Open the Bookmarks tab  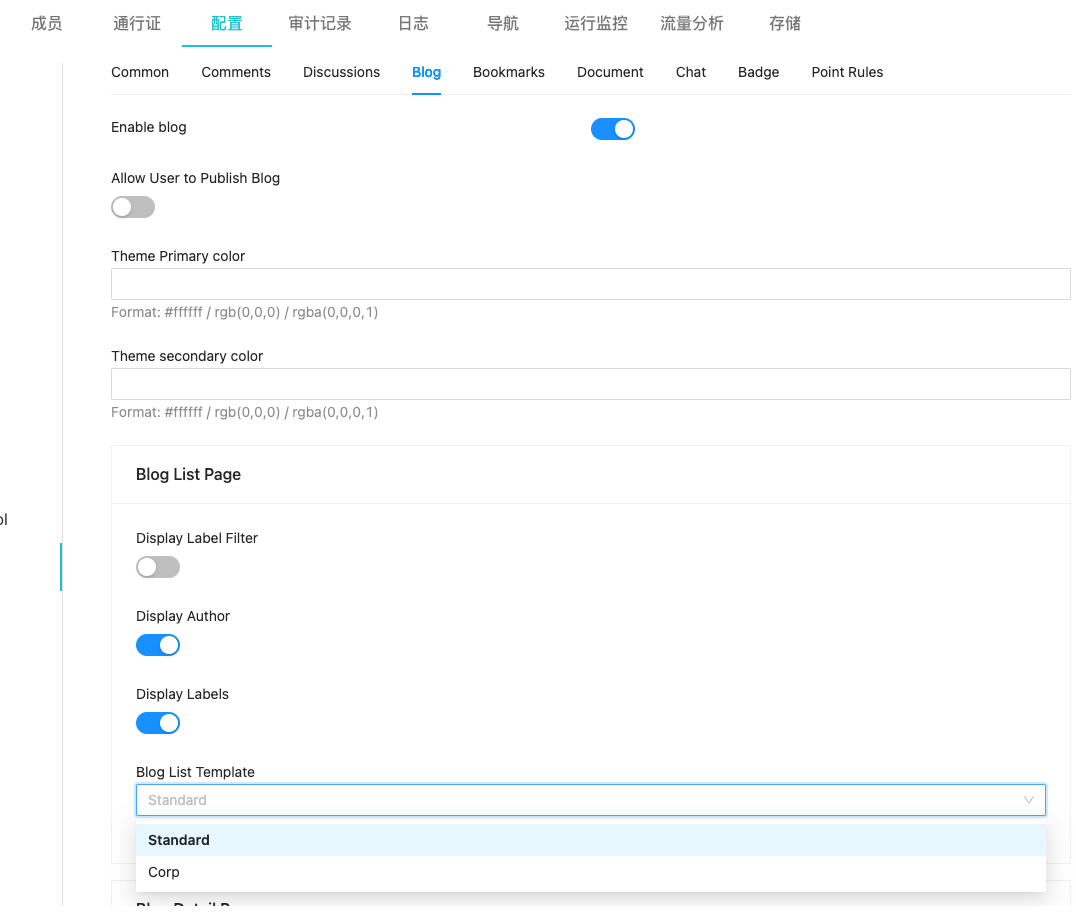pos(509,72)
